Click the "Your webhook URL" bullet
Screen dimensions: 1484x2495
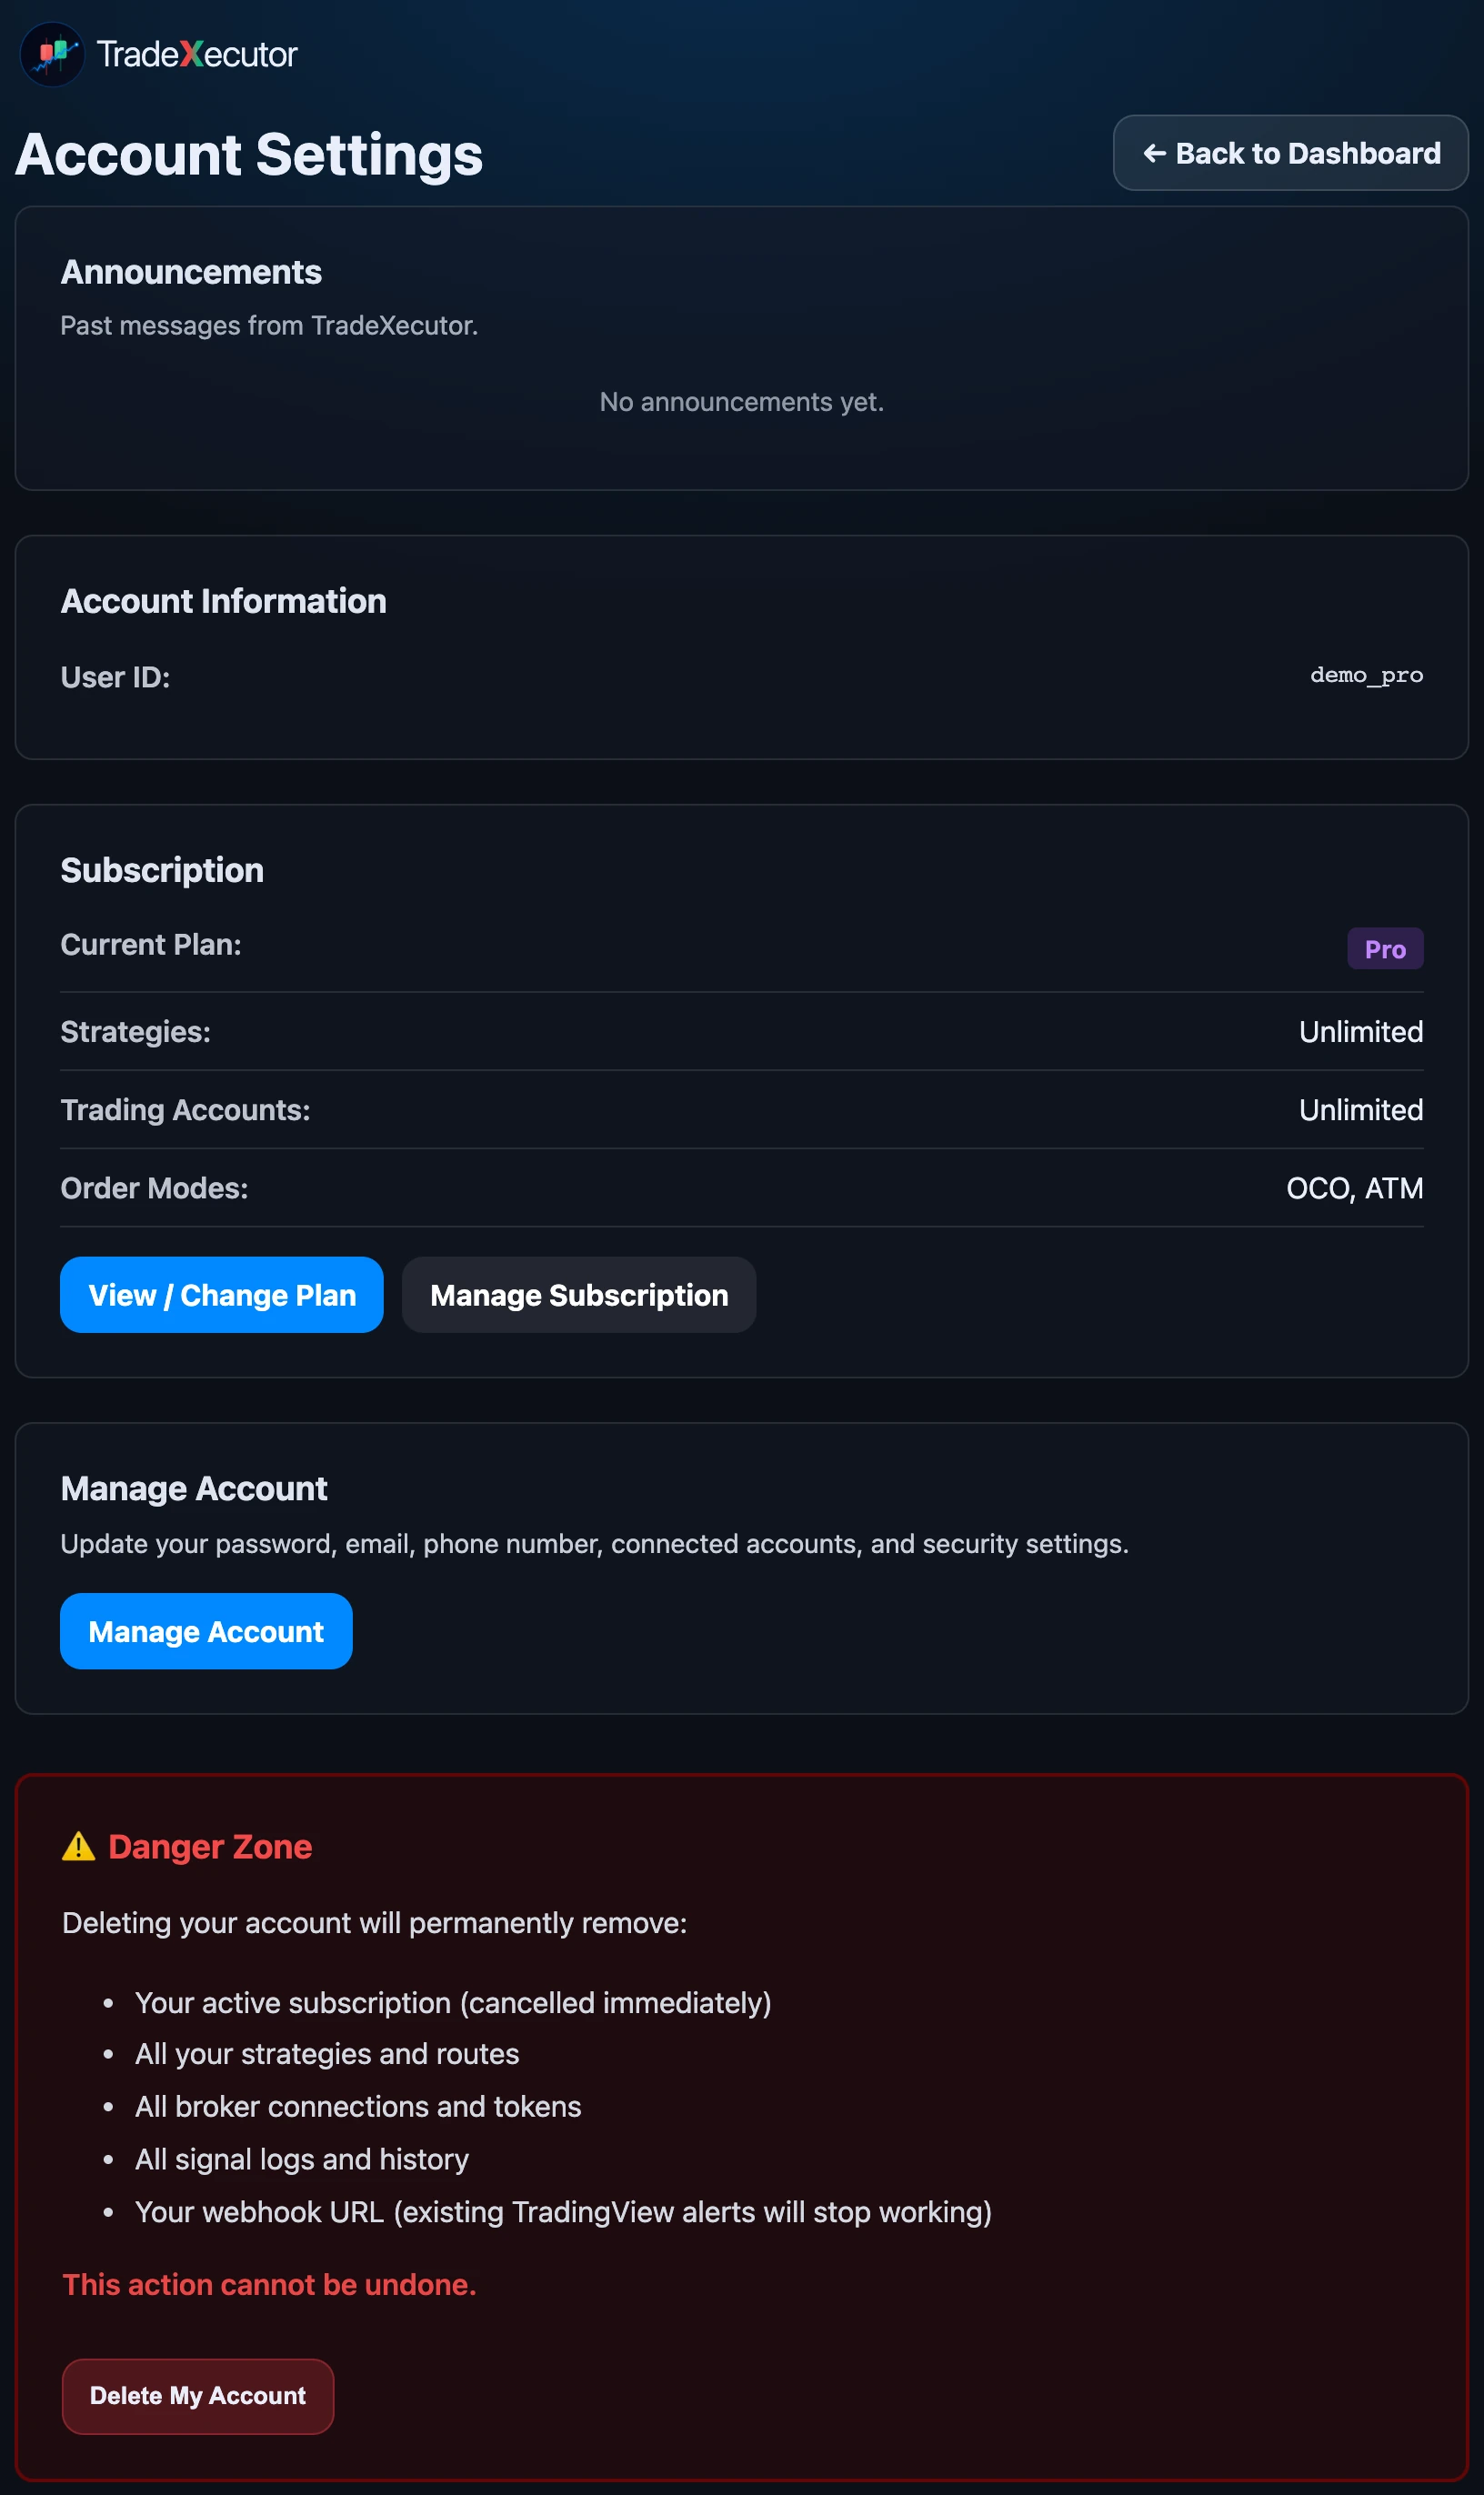(563, 2212)
